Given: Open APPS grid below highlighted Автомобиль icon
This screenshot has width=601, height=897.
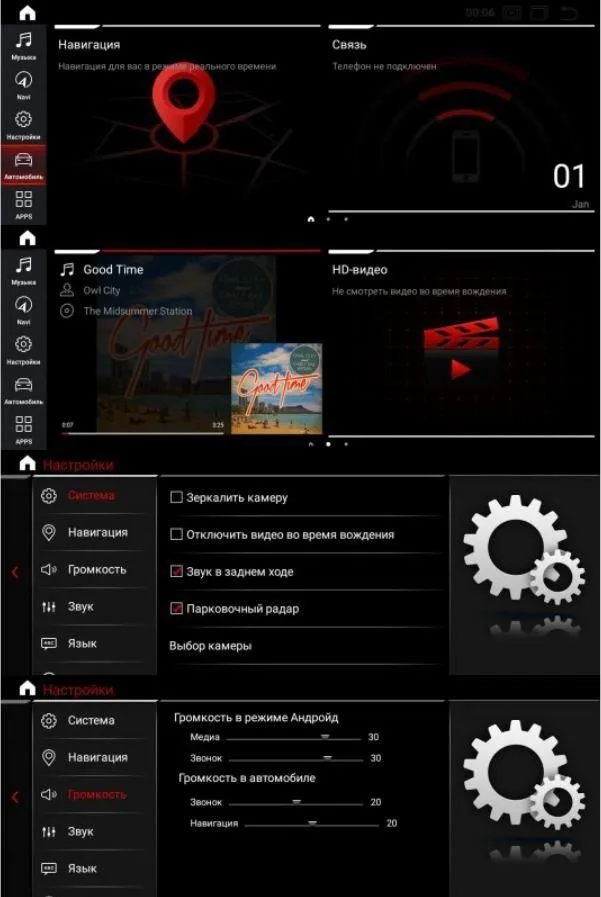Looking at the screenshot, I should click(x=23, y=204).
